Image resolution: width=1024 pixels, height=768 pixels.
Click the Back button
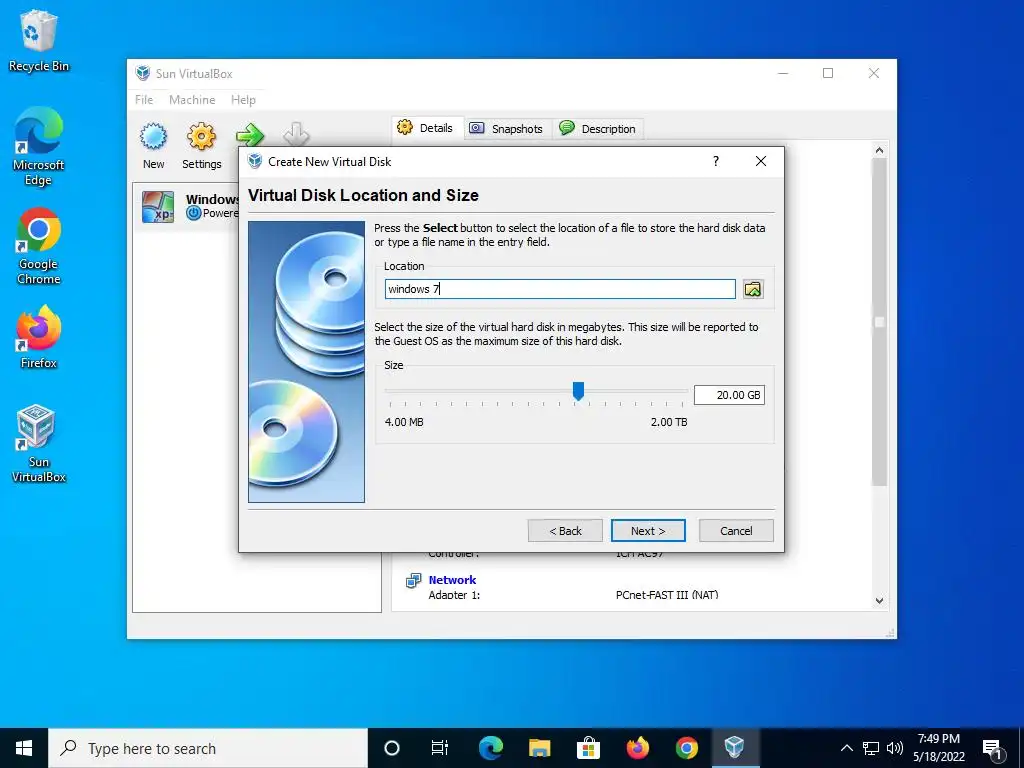[565, 530]
